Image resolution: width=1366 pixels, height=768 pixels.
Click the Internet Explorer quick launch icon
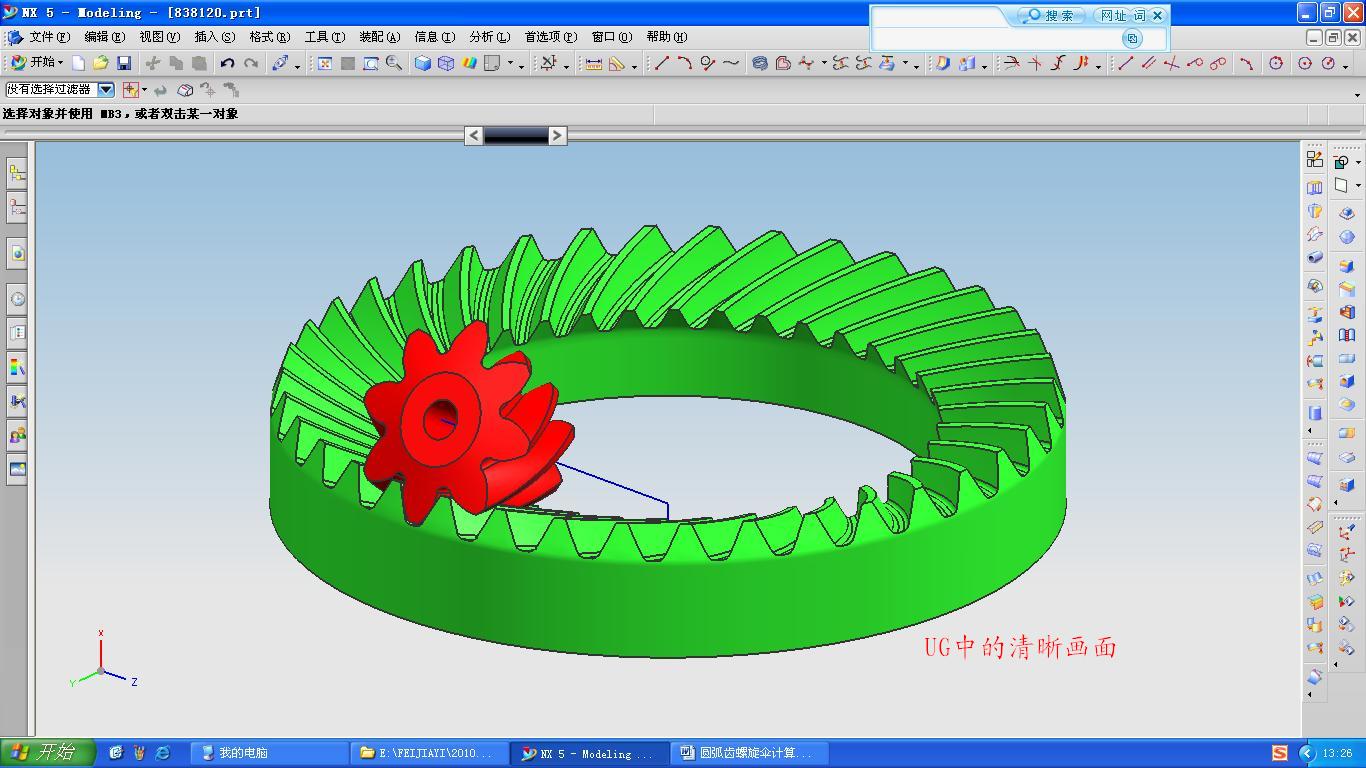coord(163,753)
